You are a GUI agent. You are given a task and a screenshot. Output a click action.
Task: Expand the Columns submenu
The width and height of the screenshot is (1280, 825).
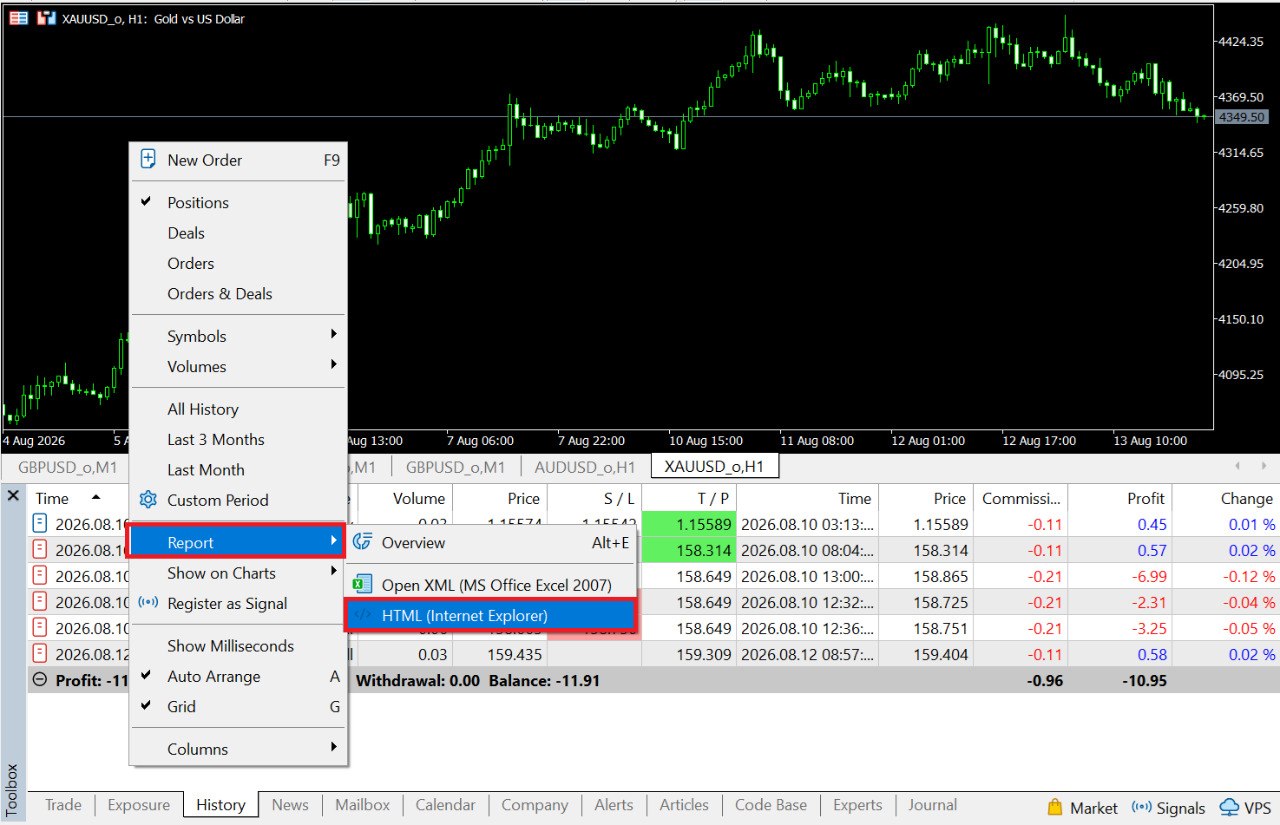238,749
